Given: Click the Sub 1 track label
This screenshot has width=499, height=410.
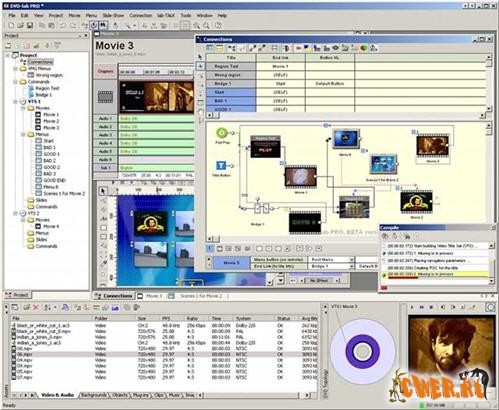Looking at the screenshot, I should pos(105,168).
